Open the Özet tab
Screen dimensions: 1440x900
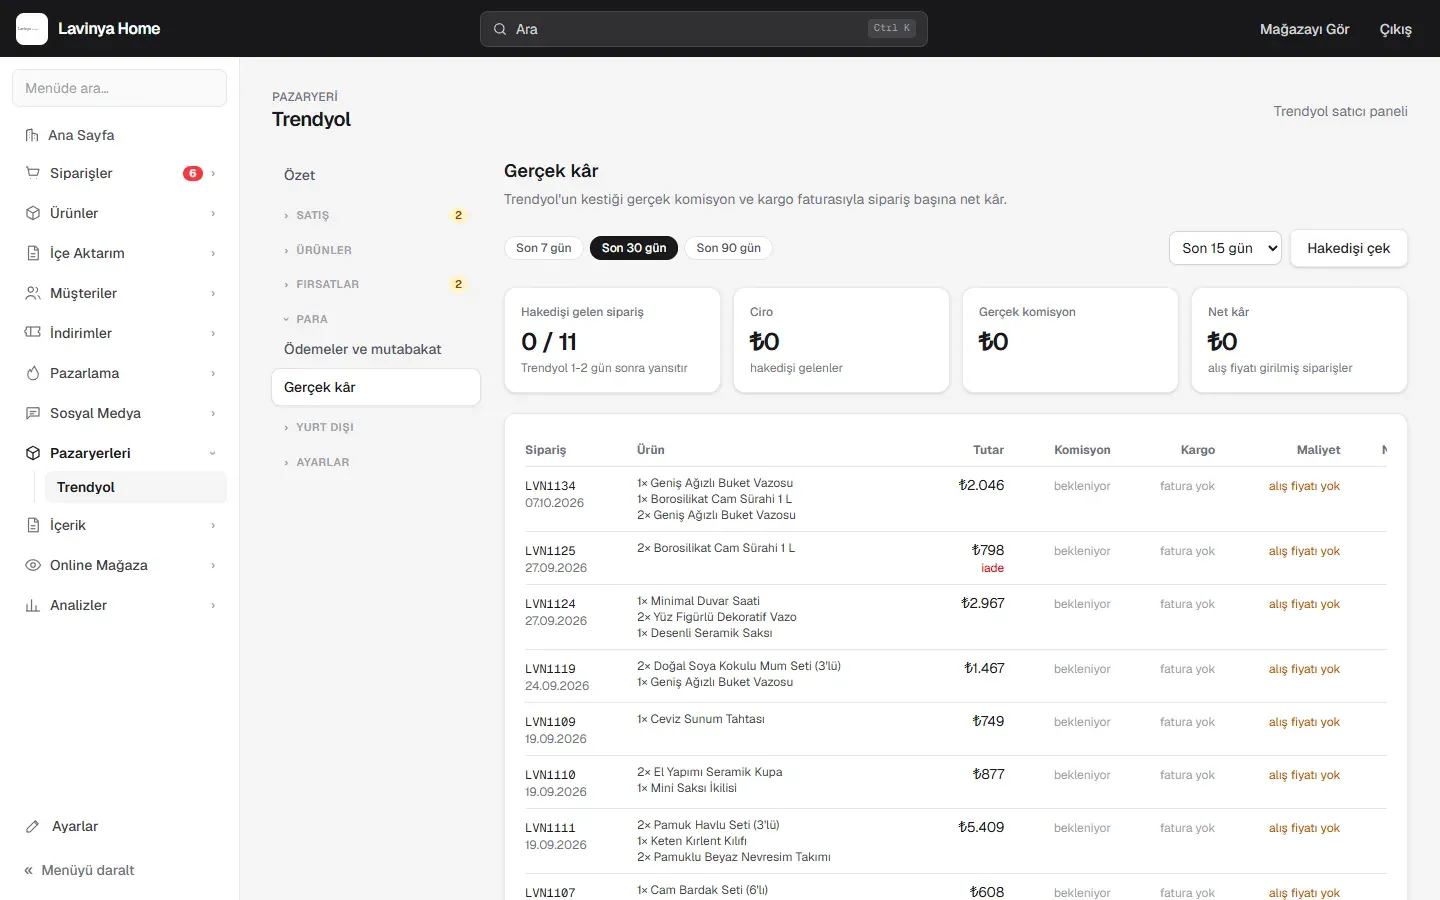pyautogui.click(x=376, y=175)
